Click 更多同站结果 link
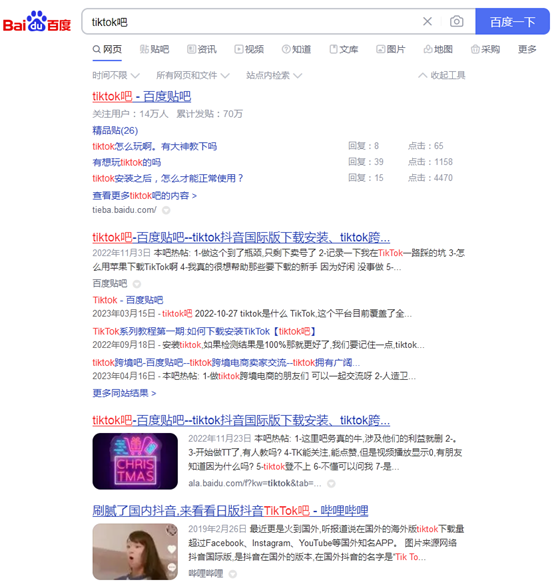This screenshot has width=554, height=584. 124,393
